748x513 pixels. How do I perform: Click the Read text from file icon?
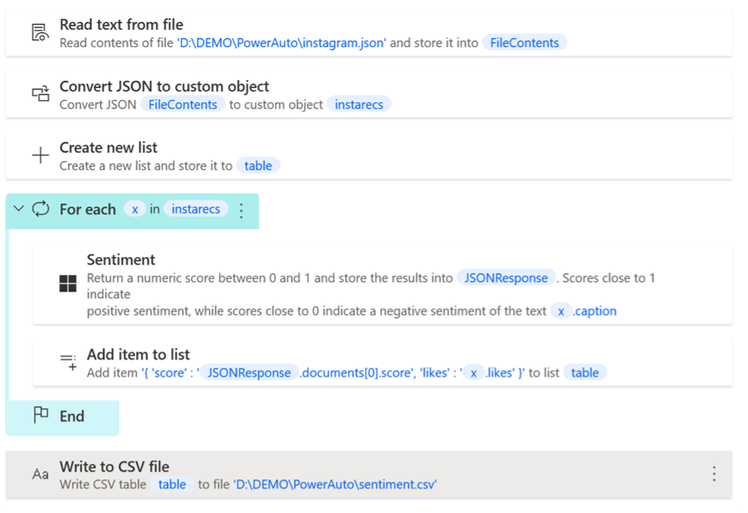tap(40, 33)
